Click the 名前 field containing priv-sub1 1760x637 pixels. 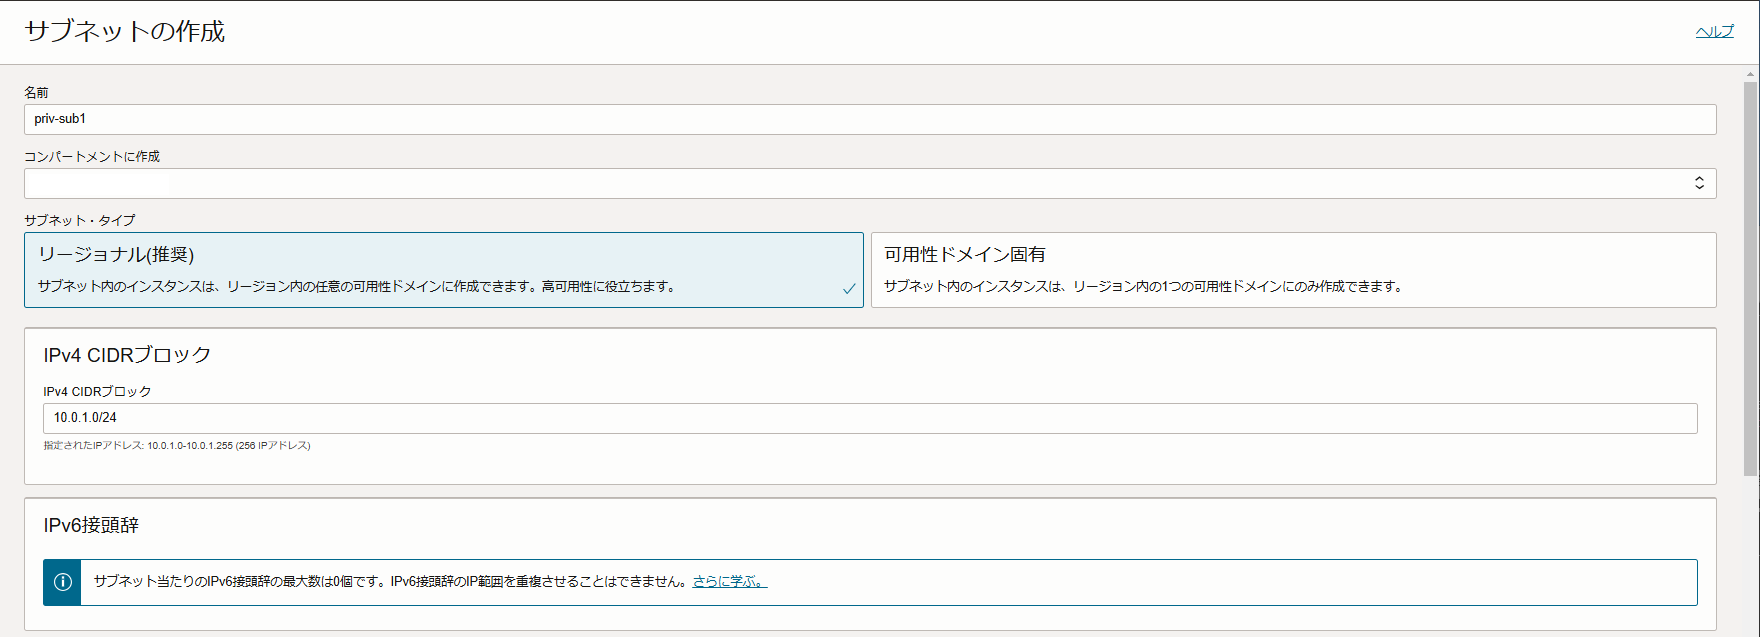tap(870, 119)
